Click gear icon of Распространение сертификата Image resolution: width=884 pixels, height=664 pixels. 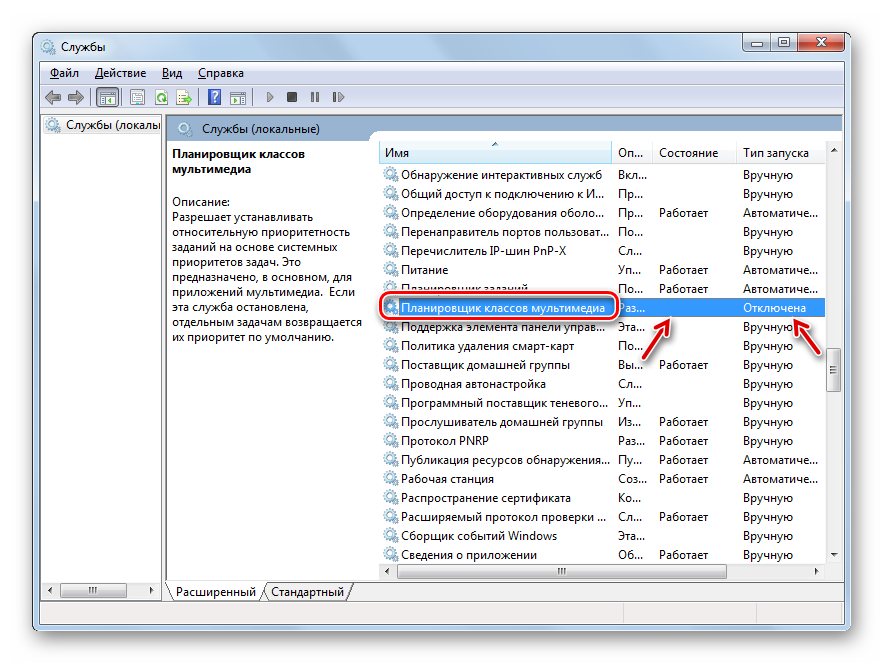[391, 498]
